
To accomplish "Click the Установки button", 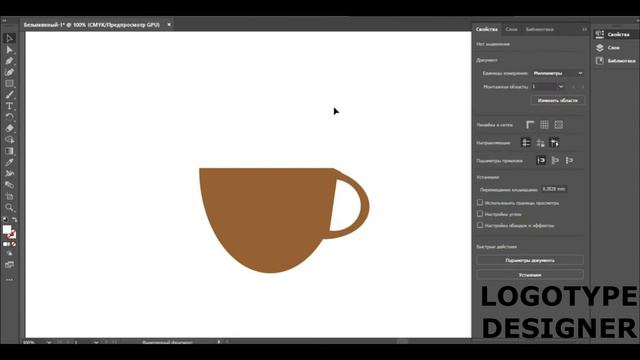I will click(x=530, y=275).
